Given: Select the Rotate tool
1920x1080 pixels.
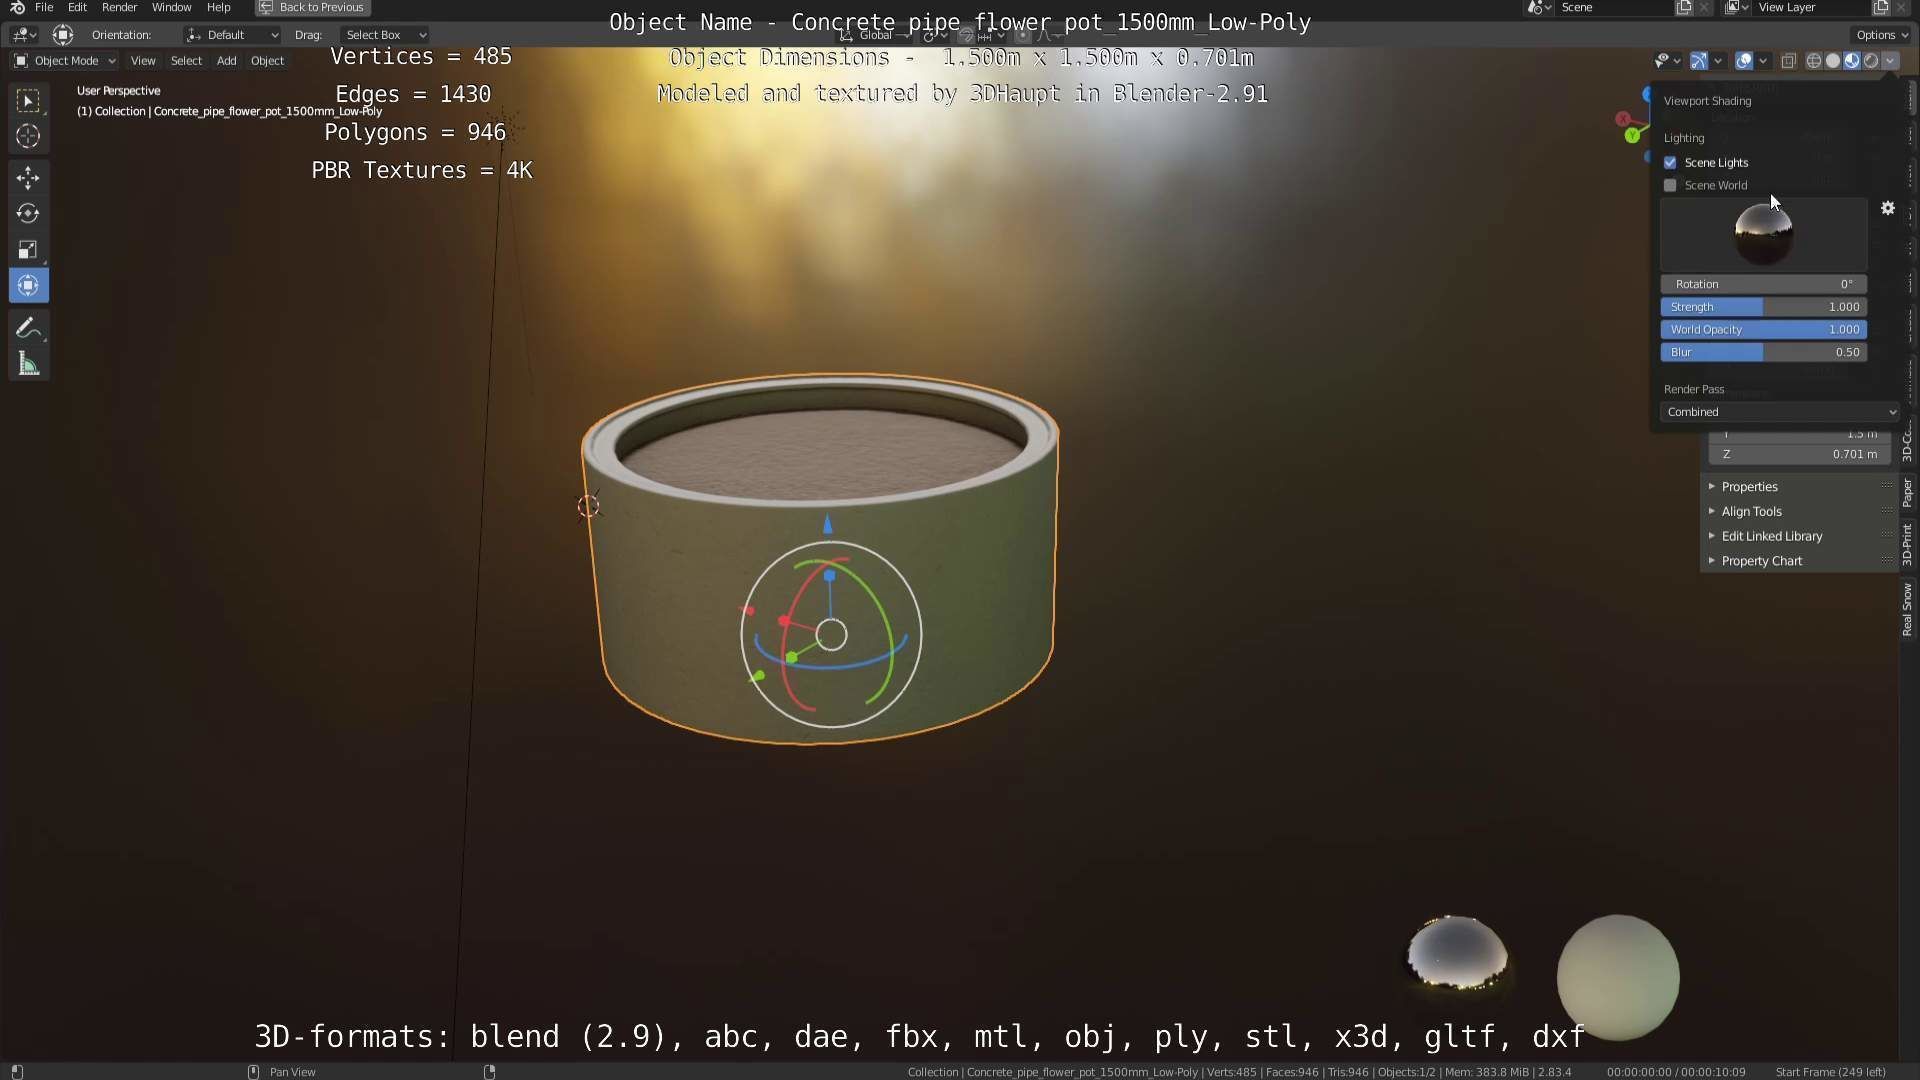Looking at the screenshot, I should (x=28, y=214).
